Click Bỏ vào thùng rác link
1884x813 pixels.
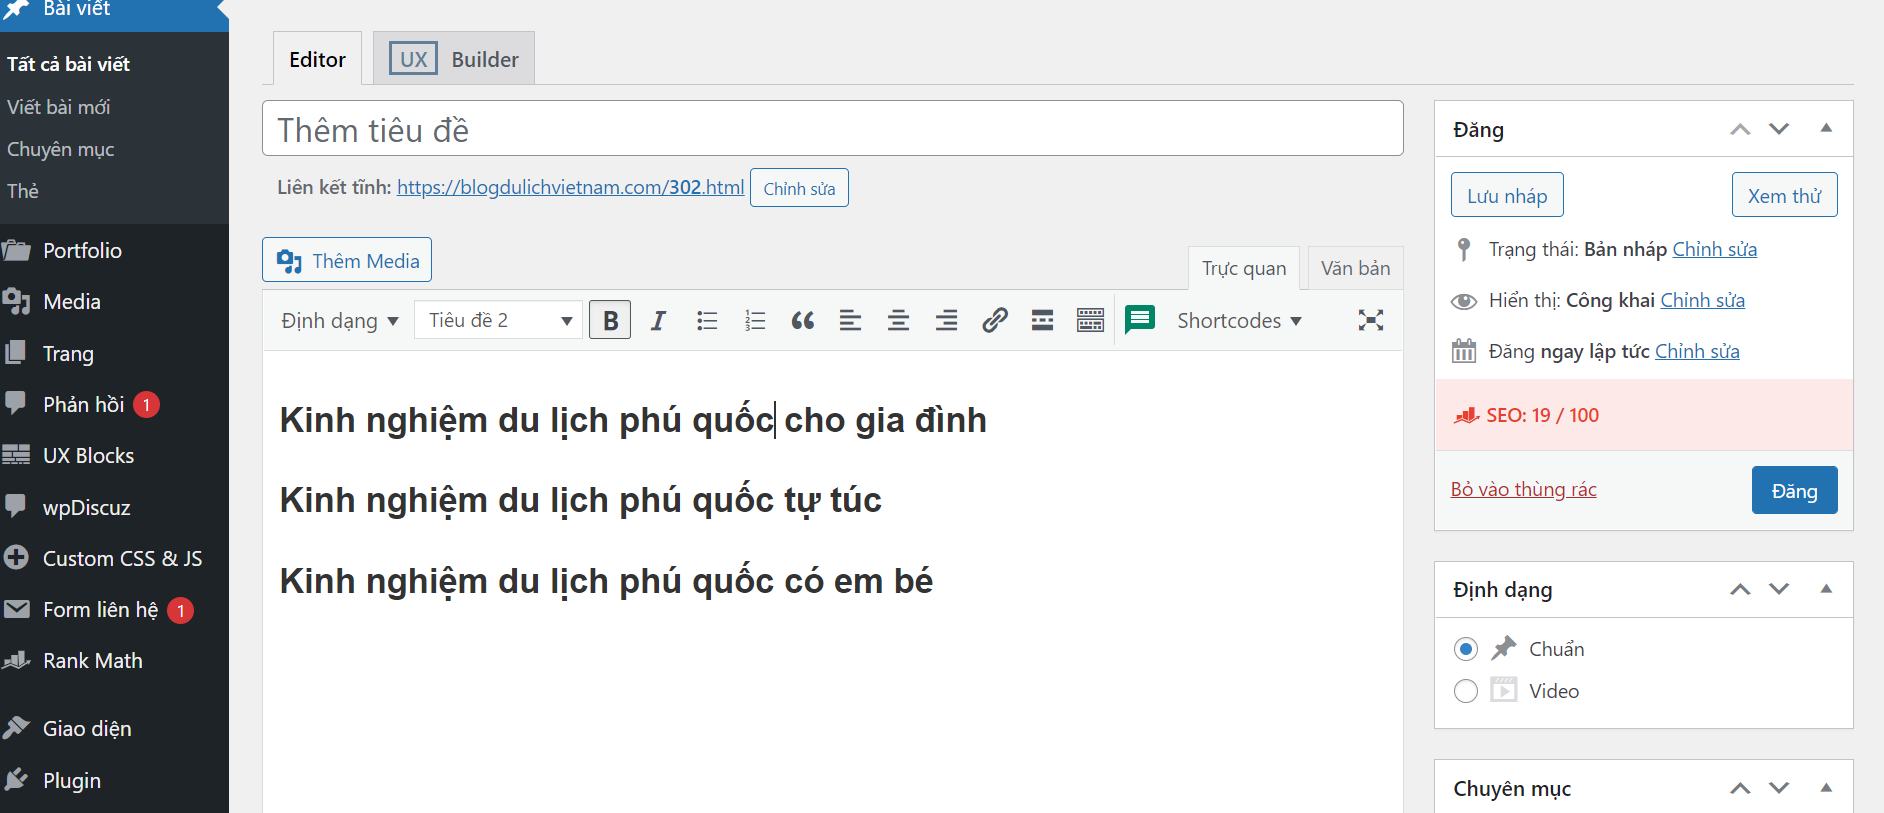pyautogui.click(x=1523, y=489)
